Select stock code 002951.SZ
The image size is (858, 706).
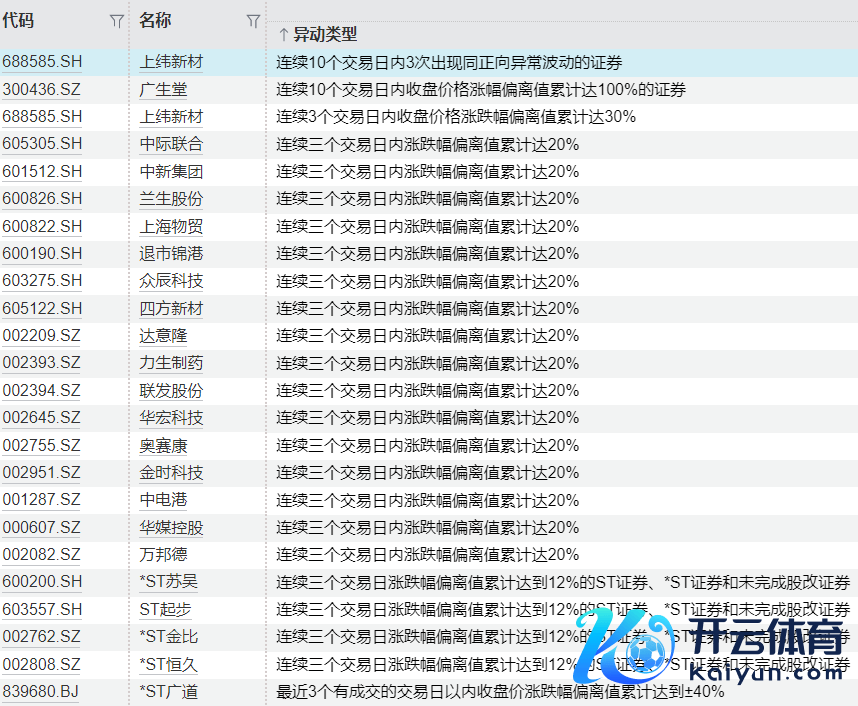(x=42, y=473)
